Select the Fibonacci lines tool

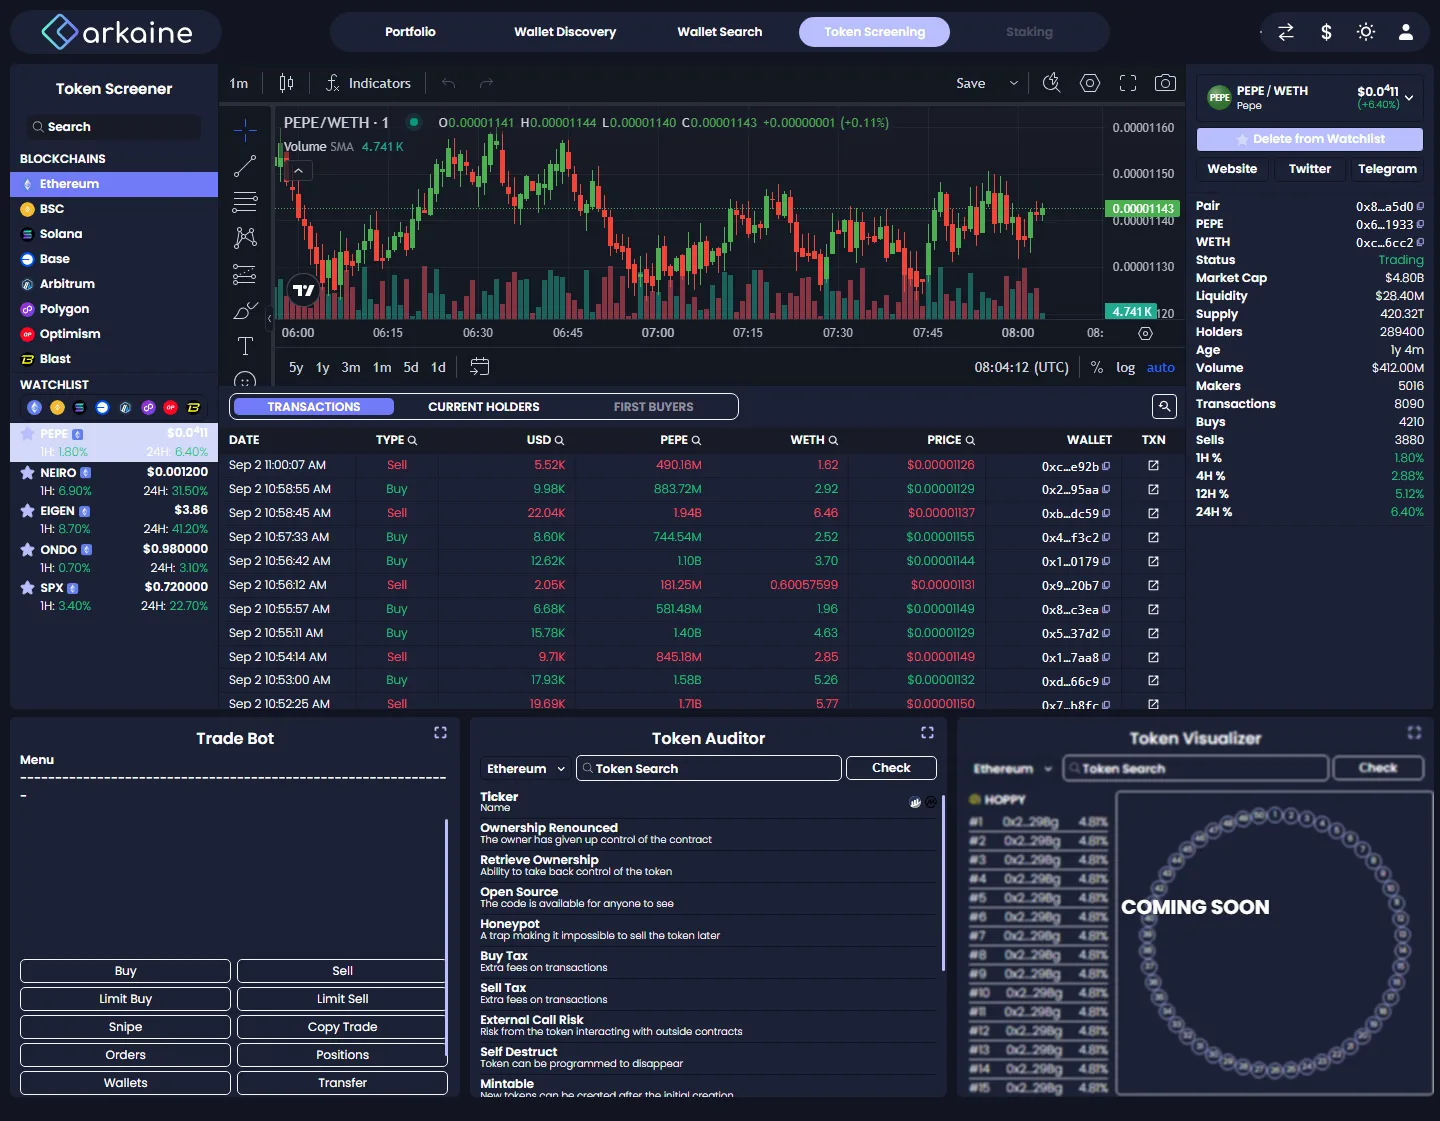pos(245,202)
